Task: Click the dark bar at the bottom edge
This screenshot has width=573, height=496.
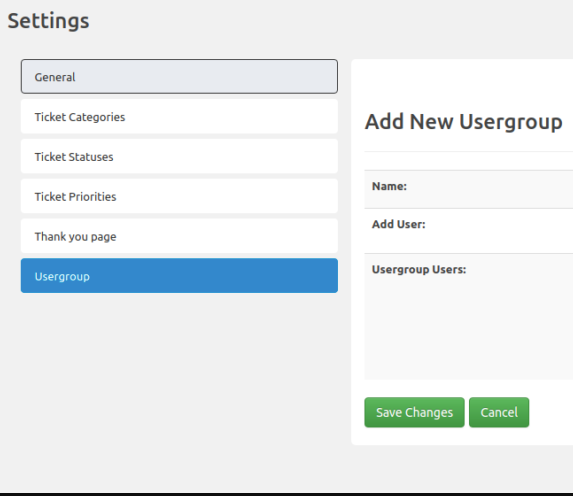Action: click(286, 494)
